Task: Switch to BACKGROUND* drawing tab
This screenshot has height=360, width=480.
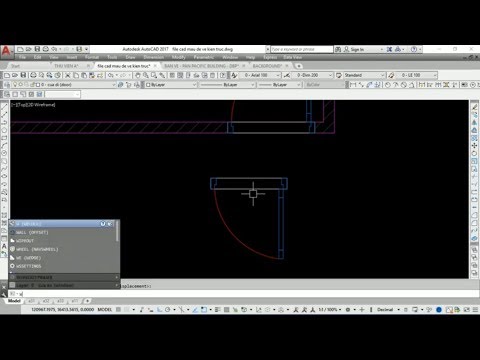Action: point(267,66)
